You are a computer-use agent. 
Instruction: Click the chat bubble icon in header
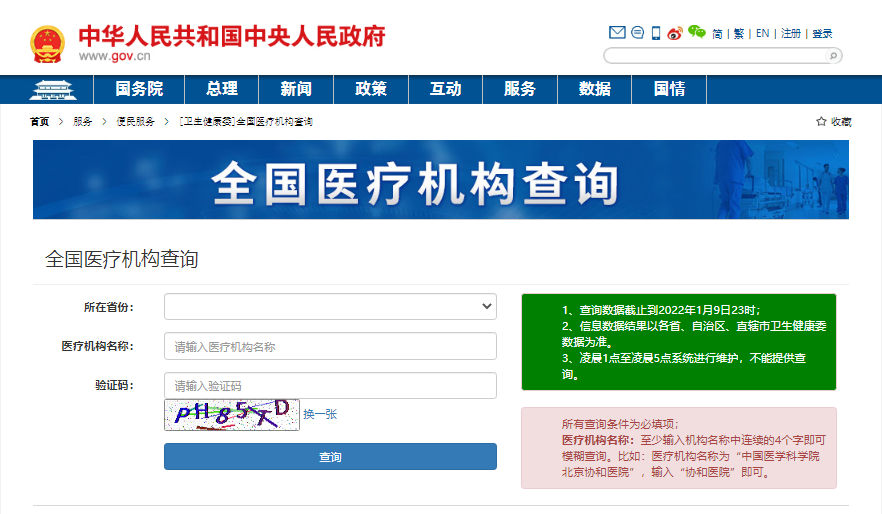[x=637, y=33]
